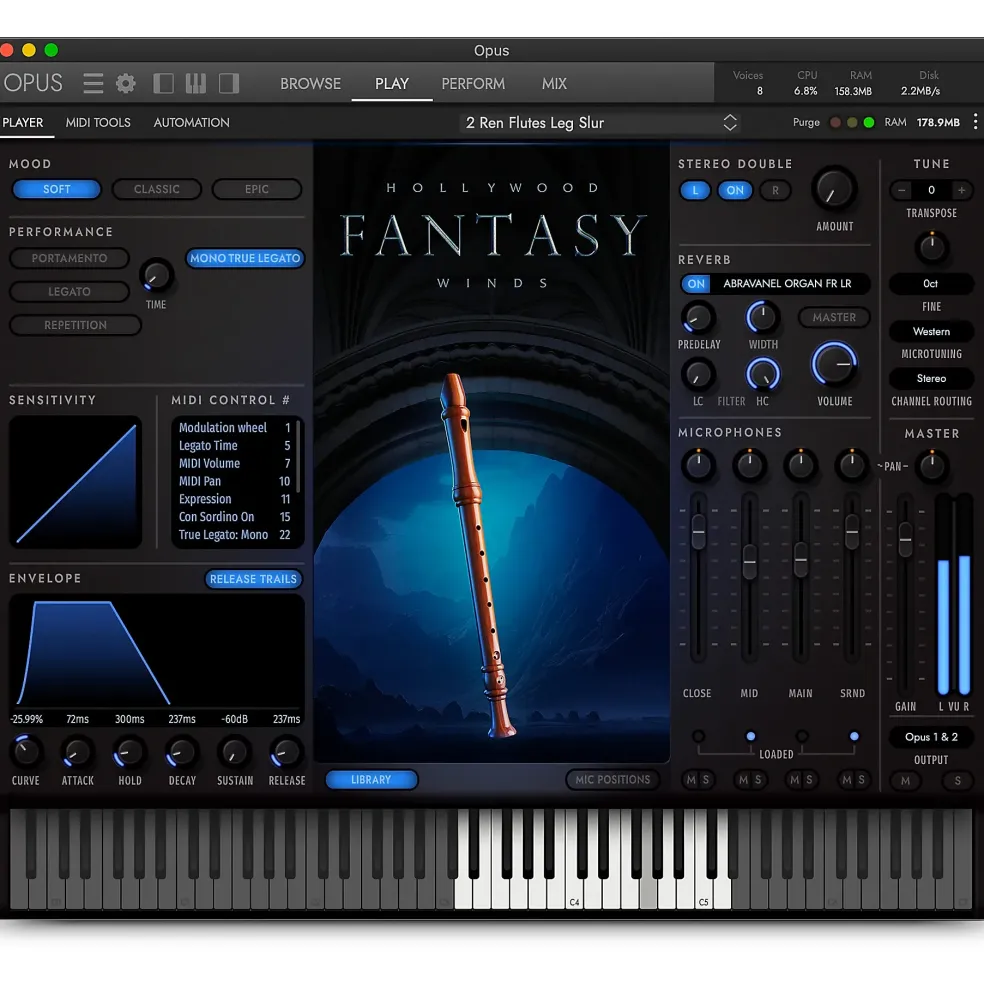Click the reverb HC filter knob
984x985 pixels.
pyautogui.click(x=762, y=374)
